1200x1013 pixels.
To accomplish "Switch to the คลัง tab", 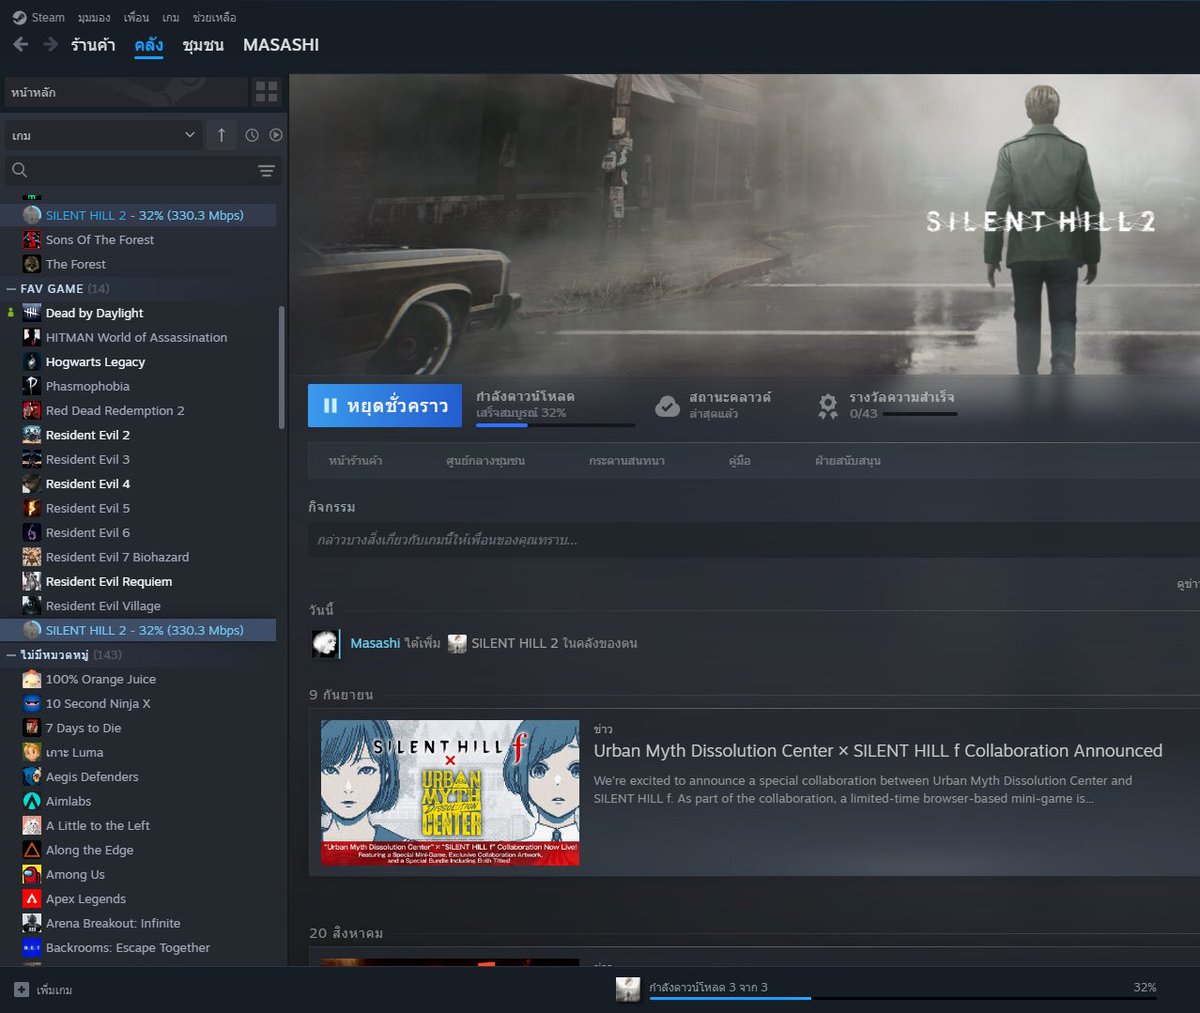I will click(x=149, y=45).
